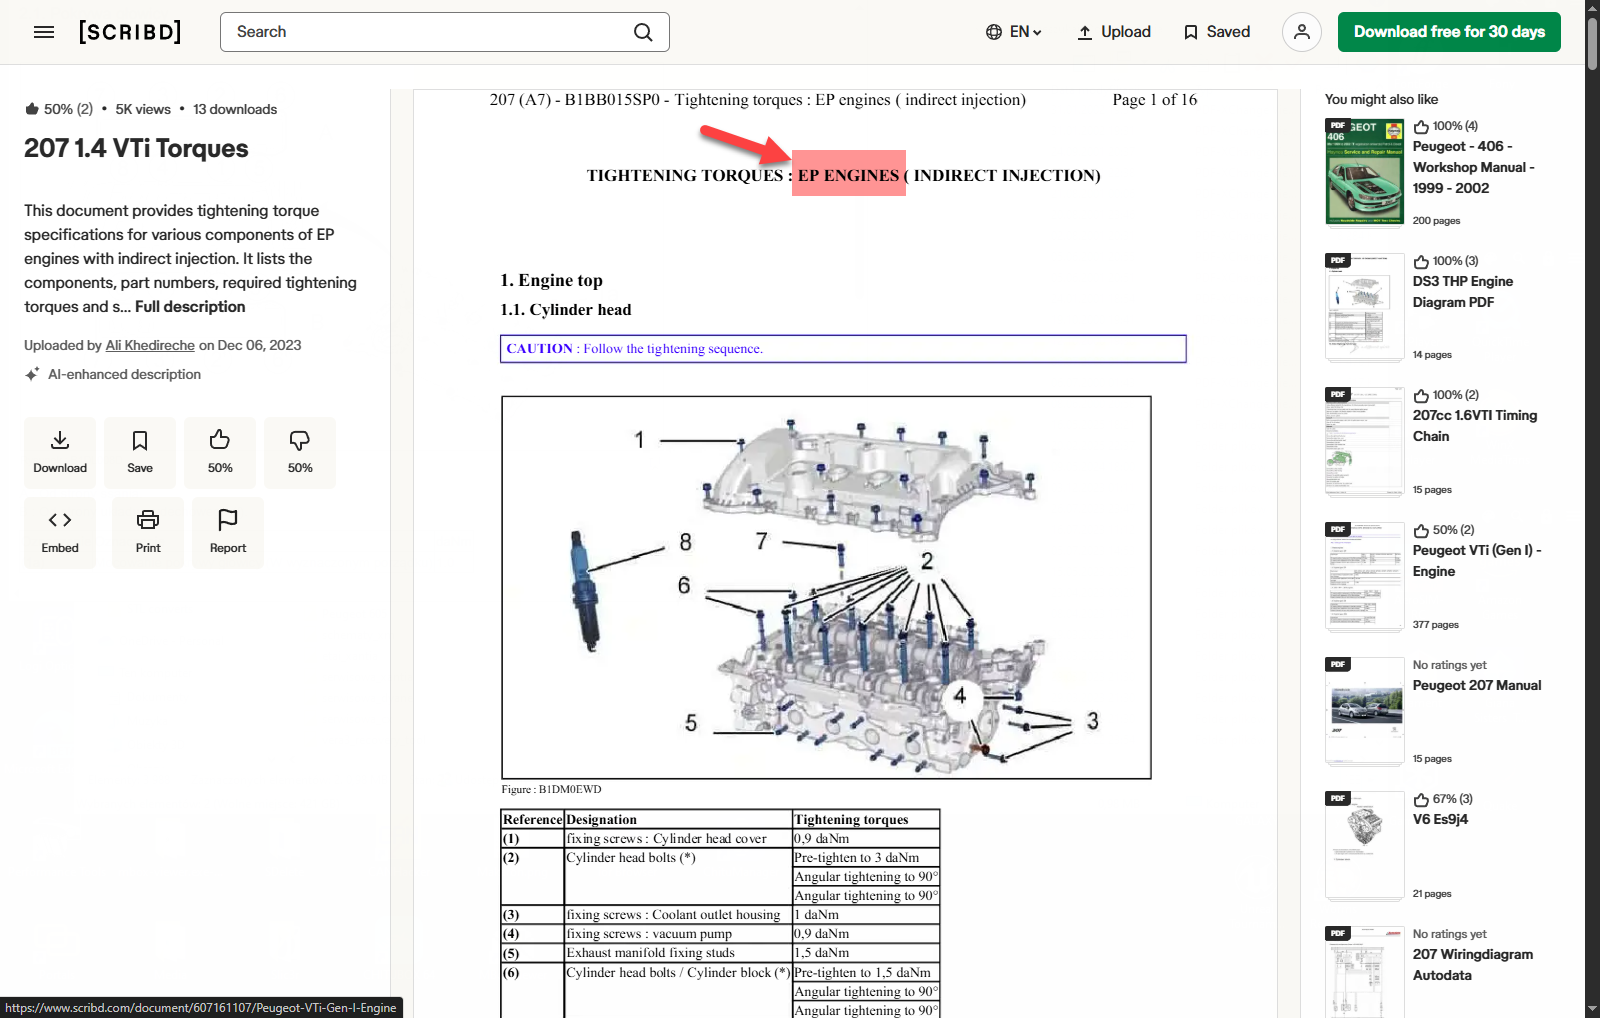Open the EN language dropdown
This screenshot has height=1018, width=1600.
tap(1013, 32)
